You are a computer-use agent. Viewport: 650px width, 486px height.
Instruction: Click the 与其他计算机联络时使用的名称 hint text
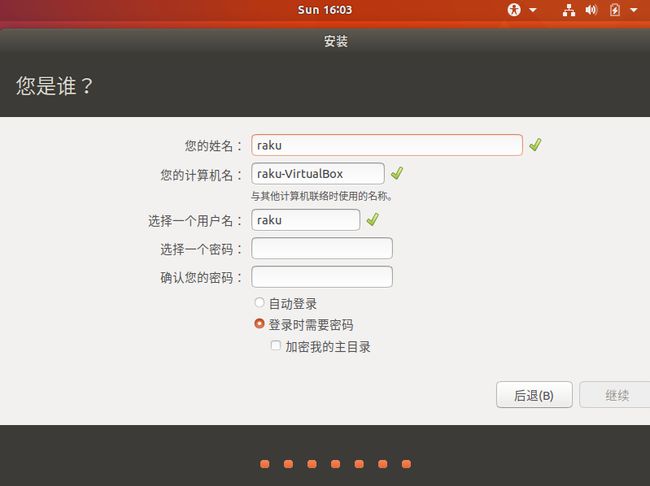pos(322,196)
